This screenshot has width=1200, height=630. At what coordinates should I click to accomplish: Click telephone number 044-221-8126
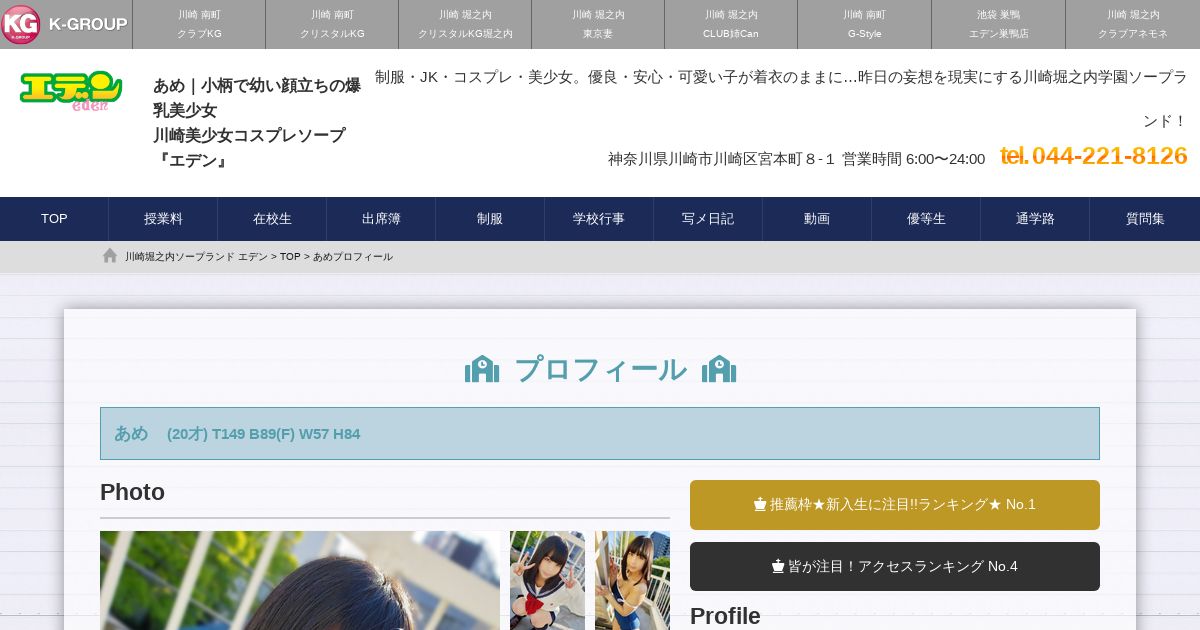click(x=1094, y=156)
